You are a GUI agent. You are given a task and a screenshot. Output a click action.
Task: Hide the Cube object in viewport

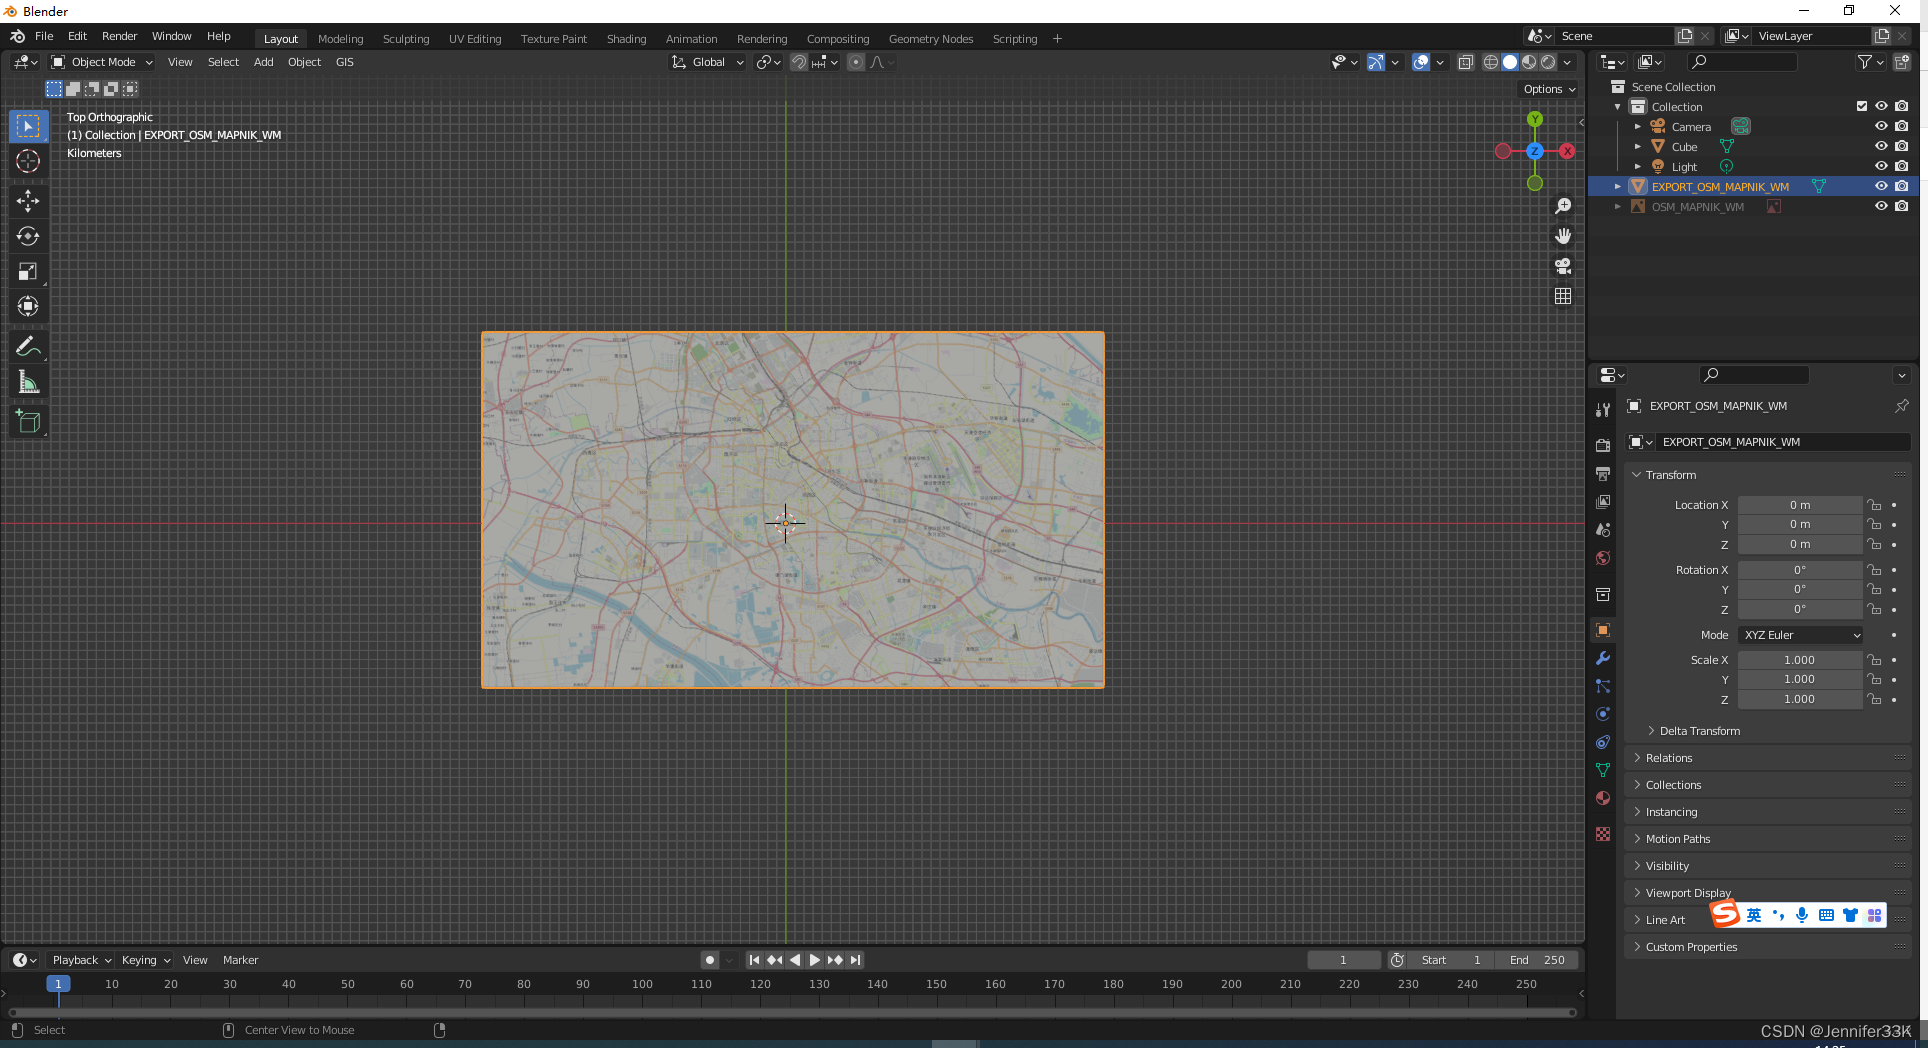[x=1881, y=146]
